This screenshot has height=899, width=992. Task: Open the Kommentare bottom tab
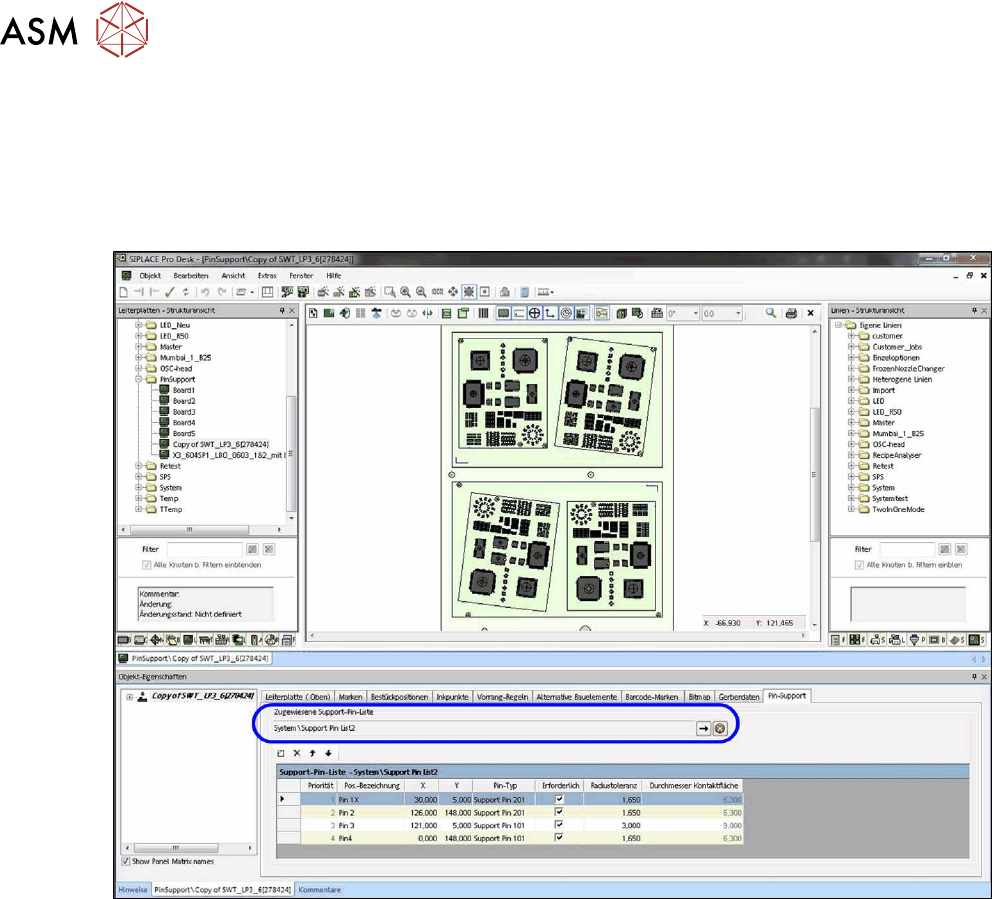319,890
